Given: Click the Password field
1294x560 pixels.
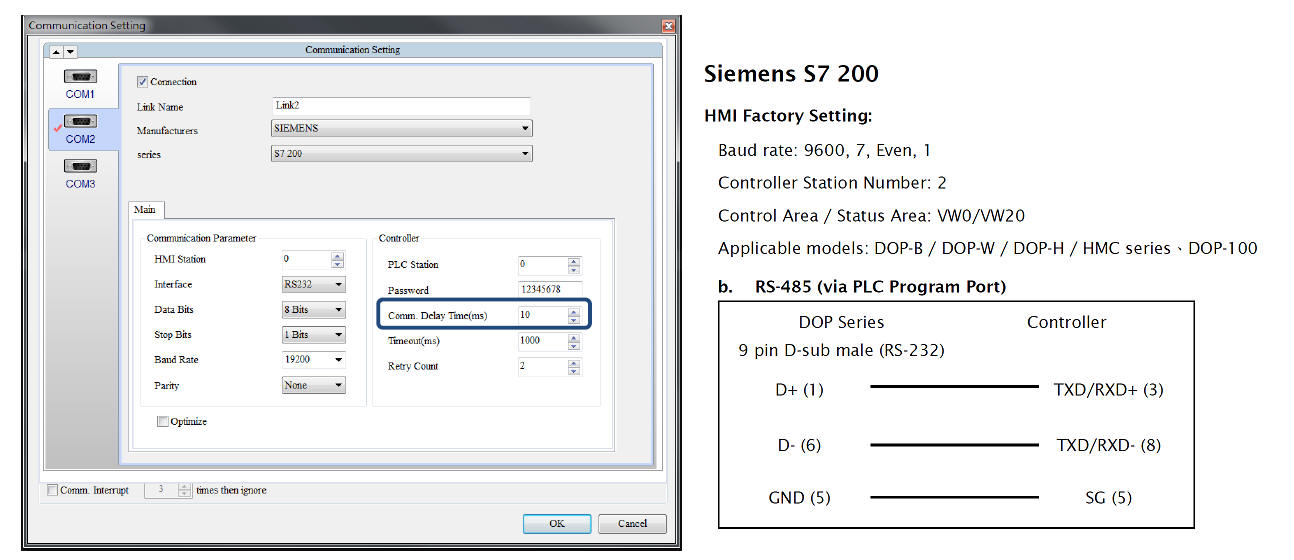Looking at the screenshot, I should coord(550,290).
